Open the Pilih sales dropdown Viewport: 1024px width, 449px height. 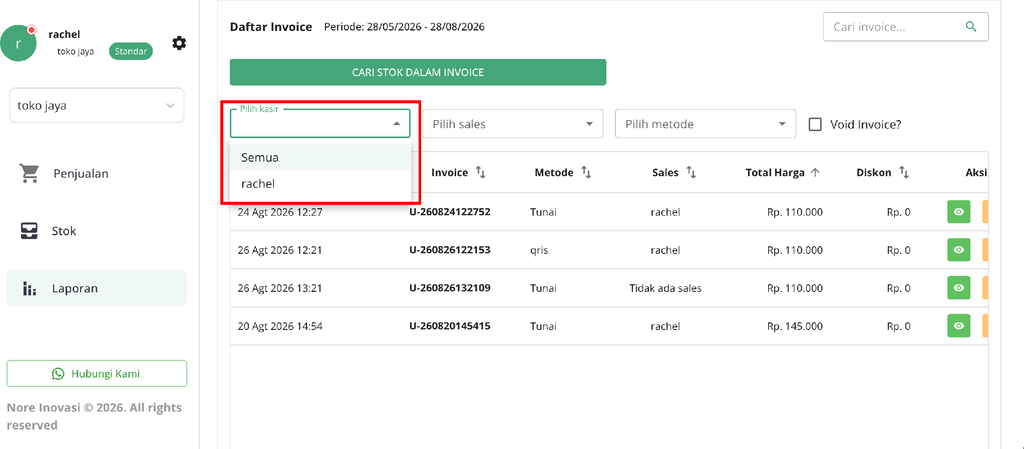pyautogui.click(x=513, y=123)
